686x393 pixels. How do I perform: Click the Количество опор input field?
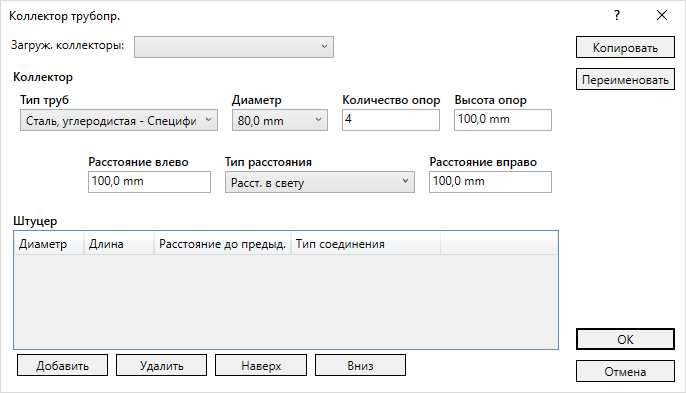[x=391, y=120]
